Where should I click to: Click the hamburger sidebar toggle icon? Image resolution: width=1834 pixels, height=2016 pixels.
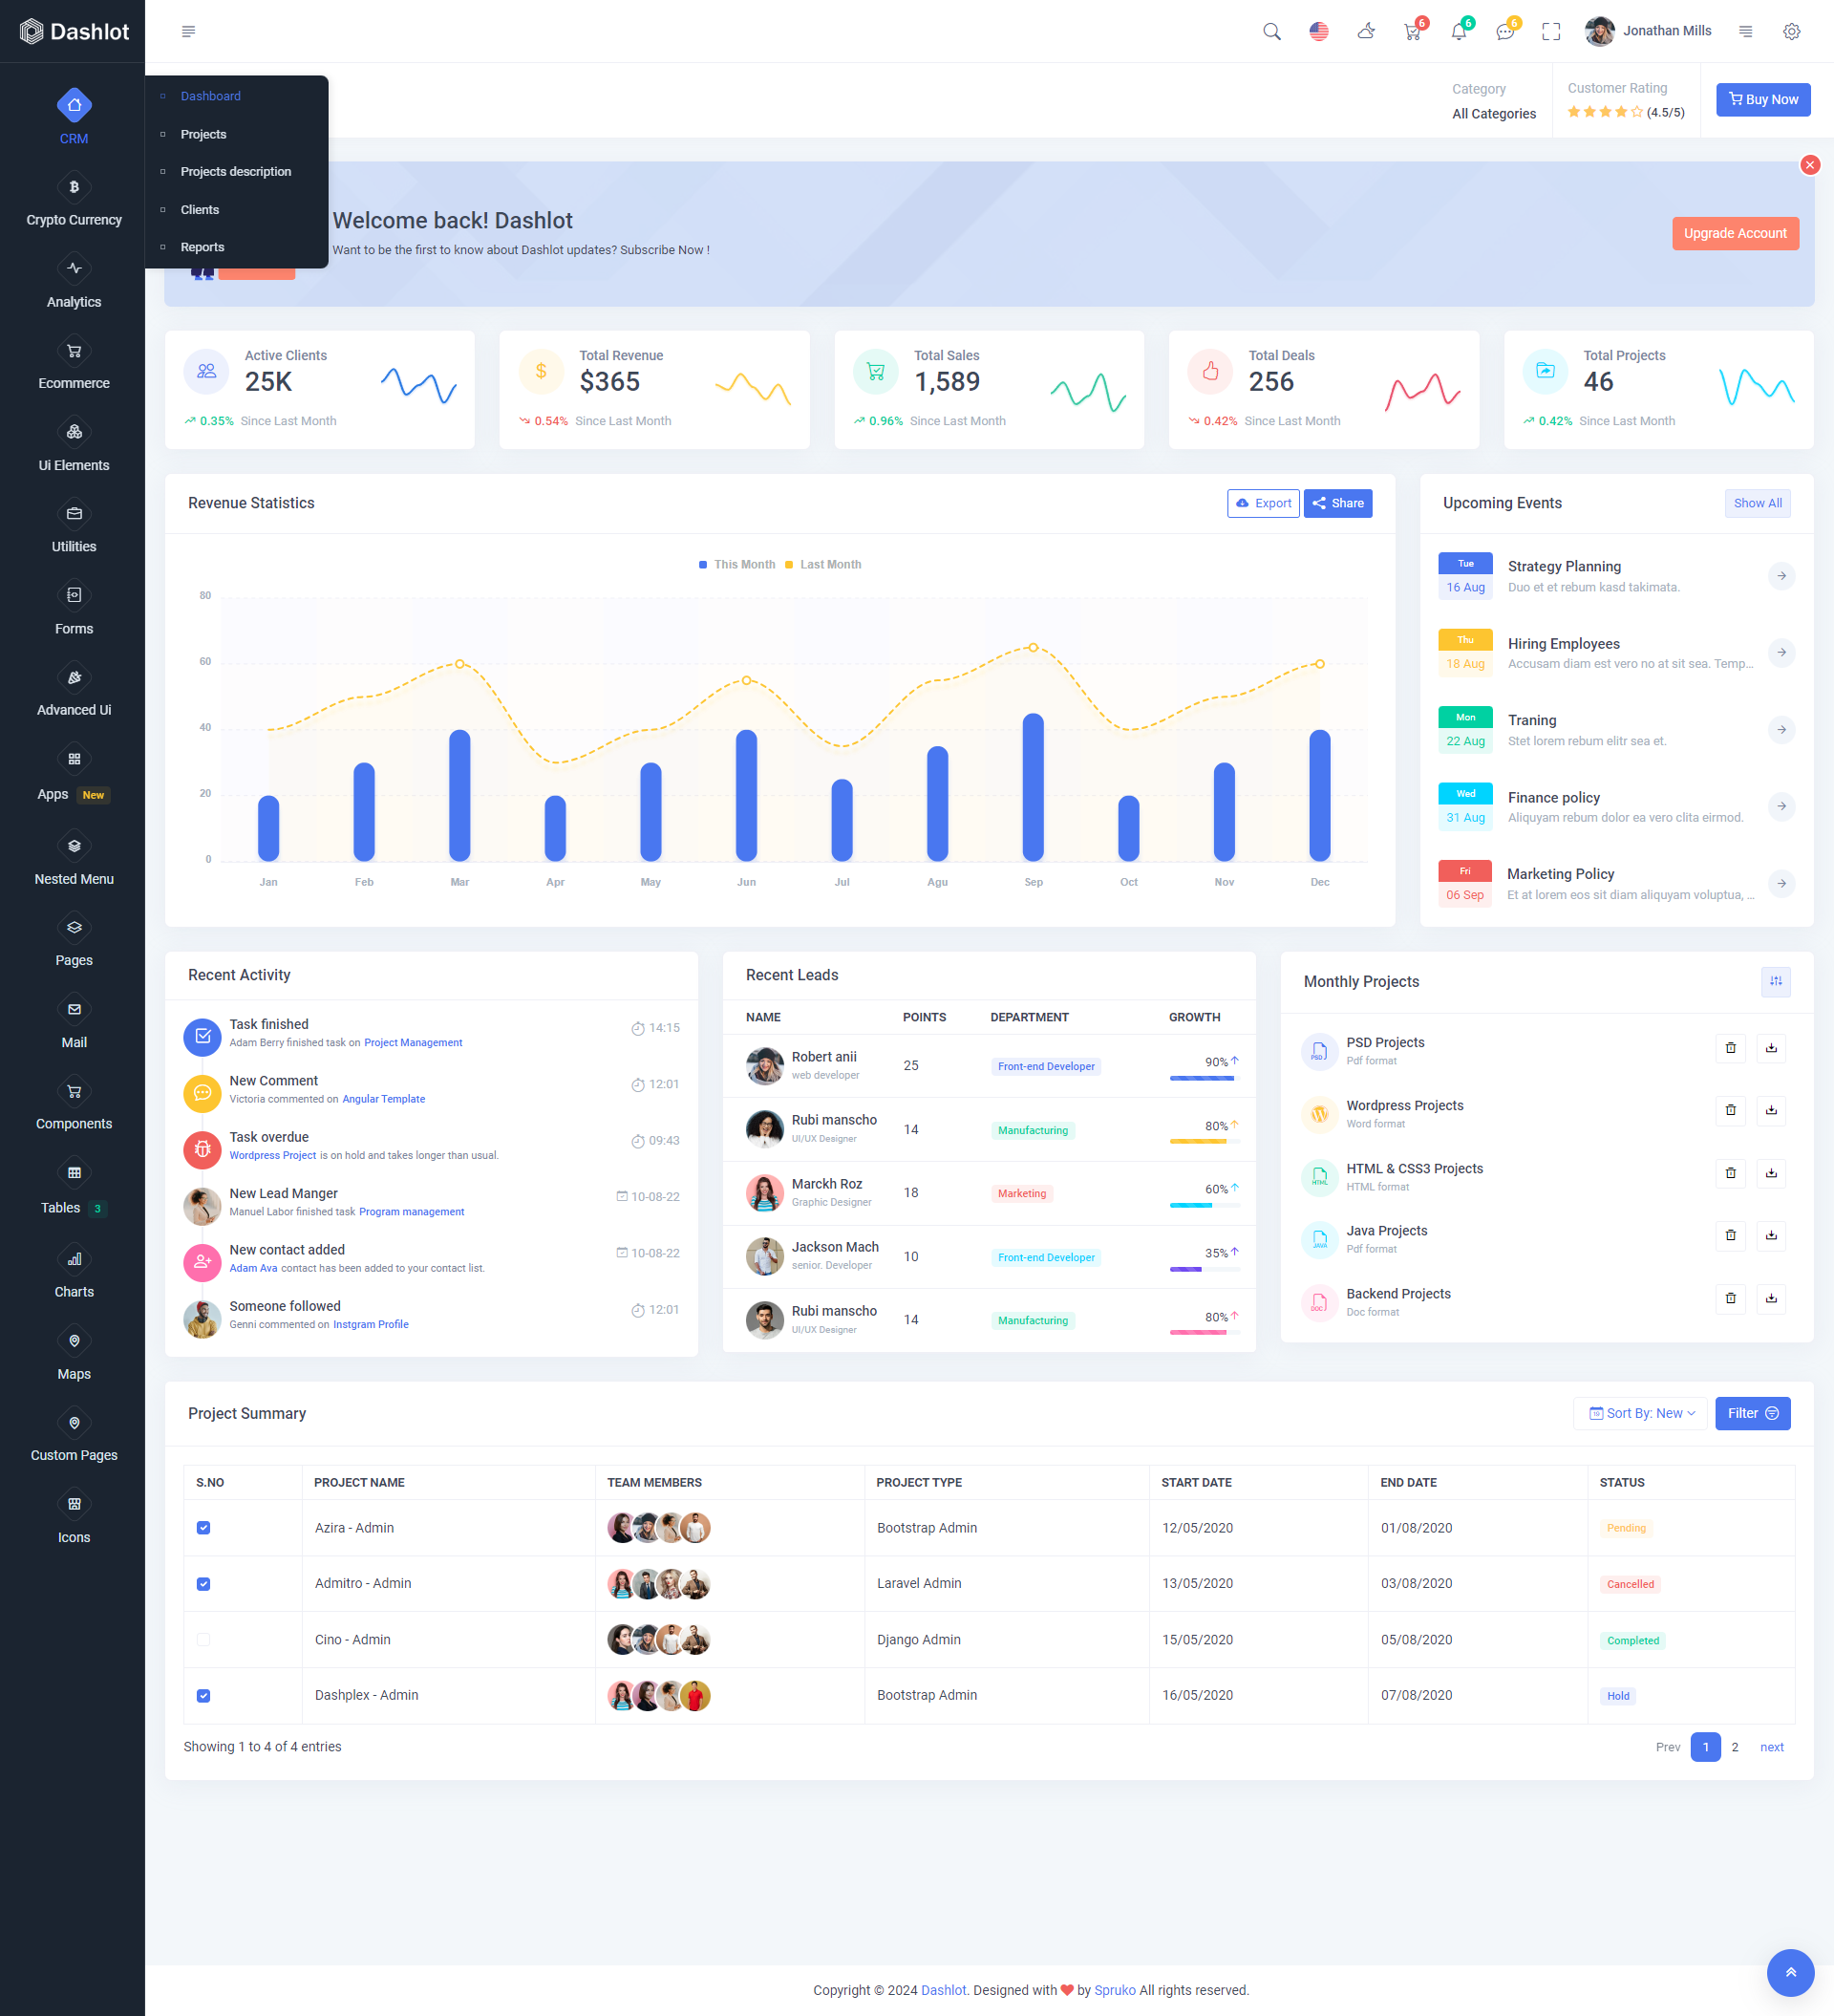188,32
